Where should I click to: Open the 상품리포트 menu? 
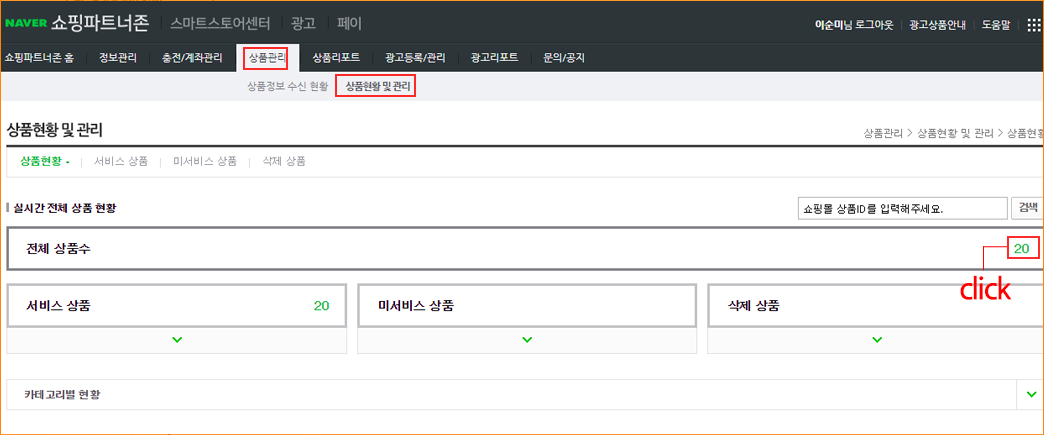[x=336, y=58]
